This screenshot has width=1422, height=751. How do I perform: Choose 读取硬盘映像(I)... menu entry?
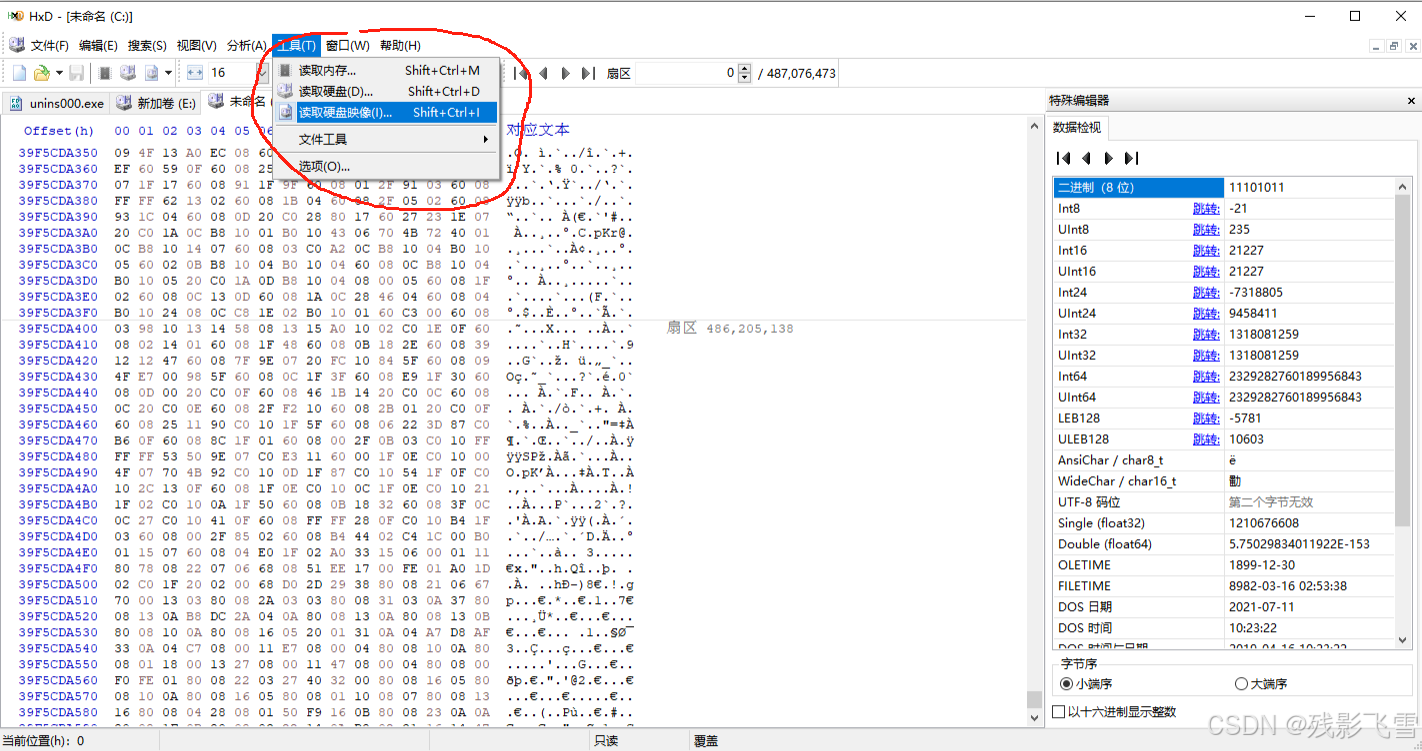(386, 112)
